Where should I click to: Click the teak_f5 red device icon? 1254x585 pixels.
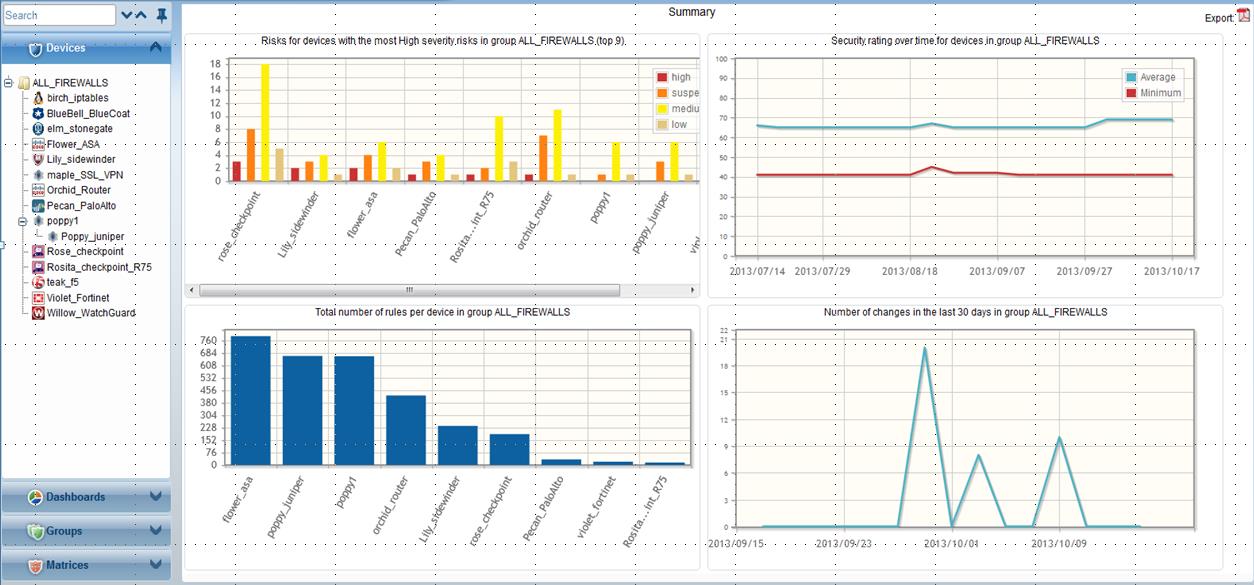(x=38, y=282)
